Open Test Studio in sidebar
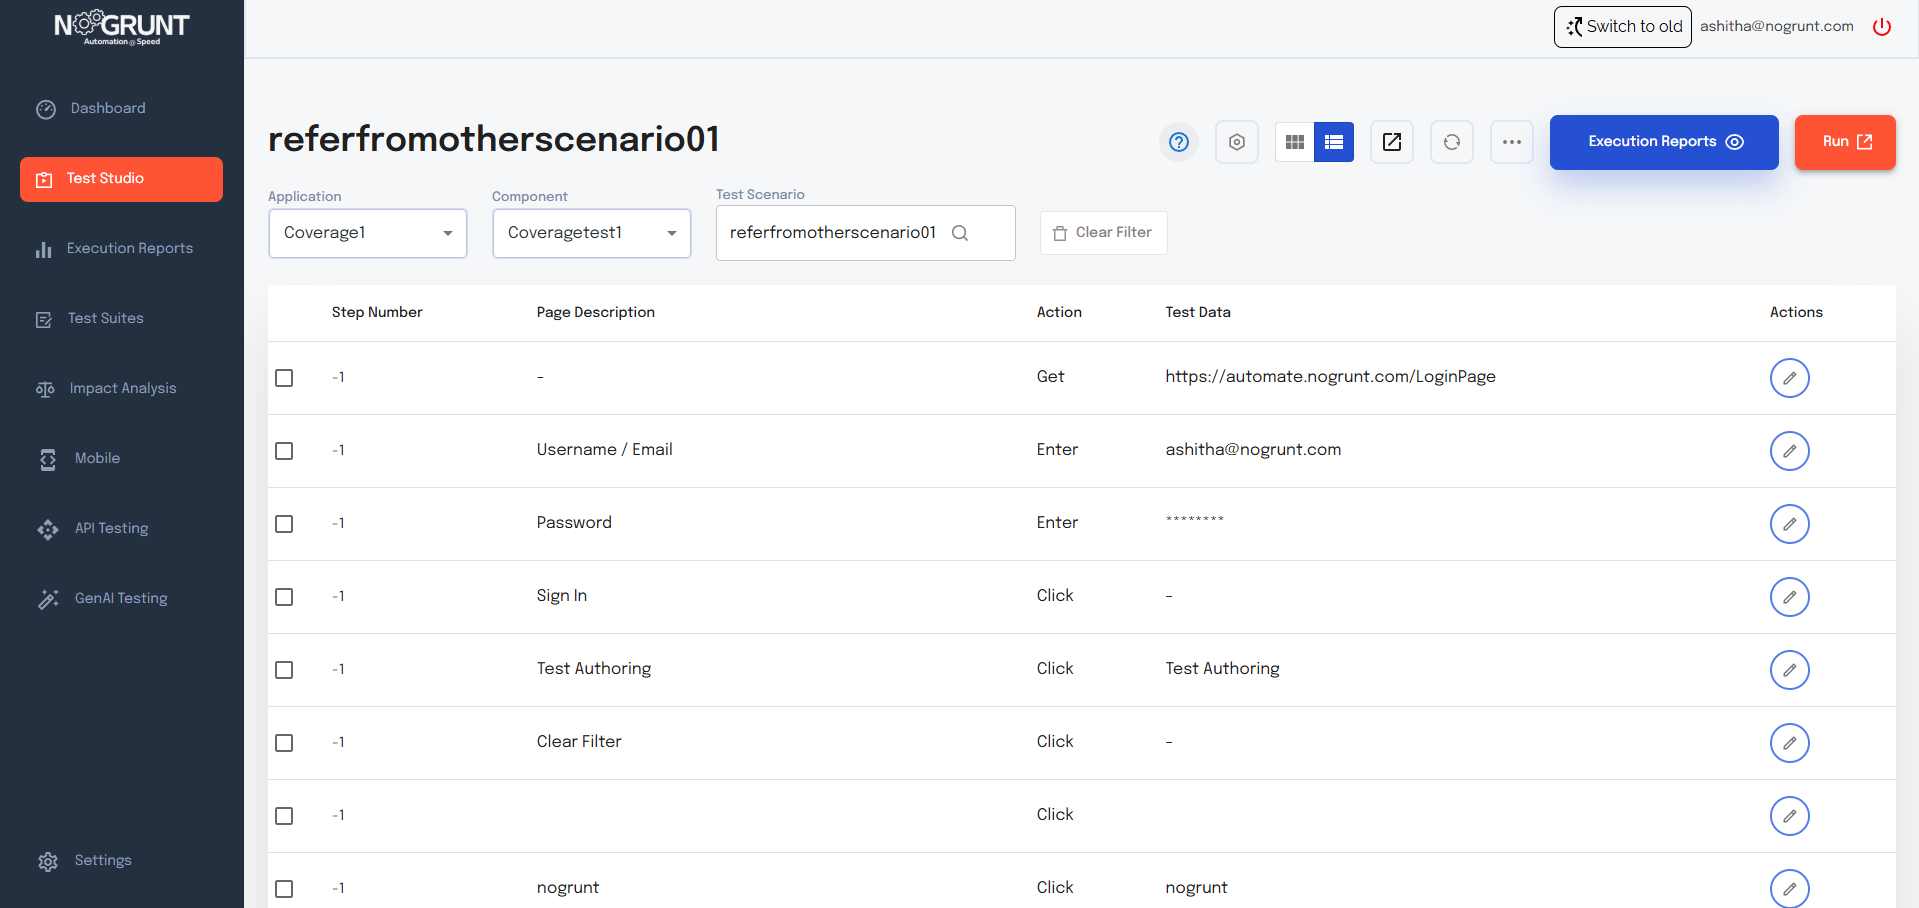This screenshot has width=1919, height=908. (x=121, y=179)
